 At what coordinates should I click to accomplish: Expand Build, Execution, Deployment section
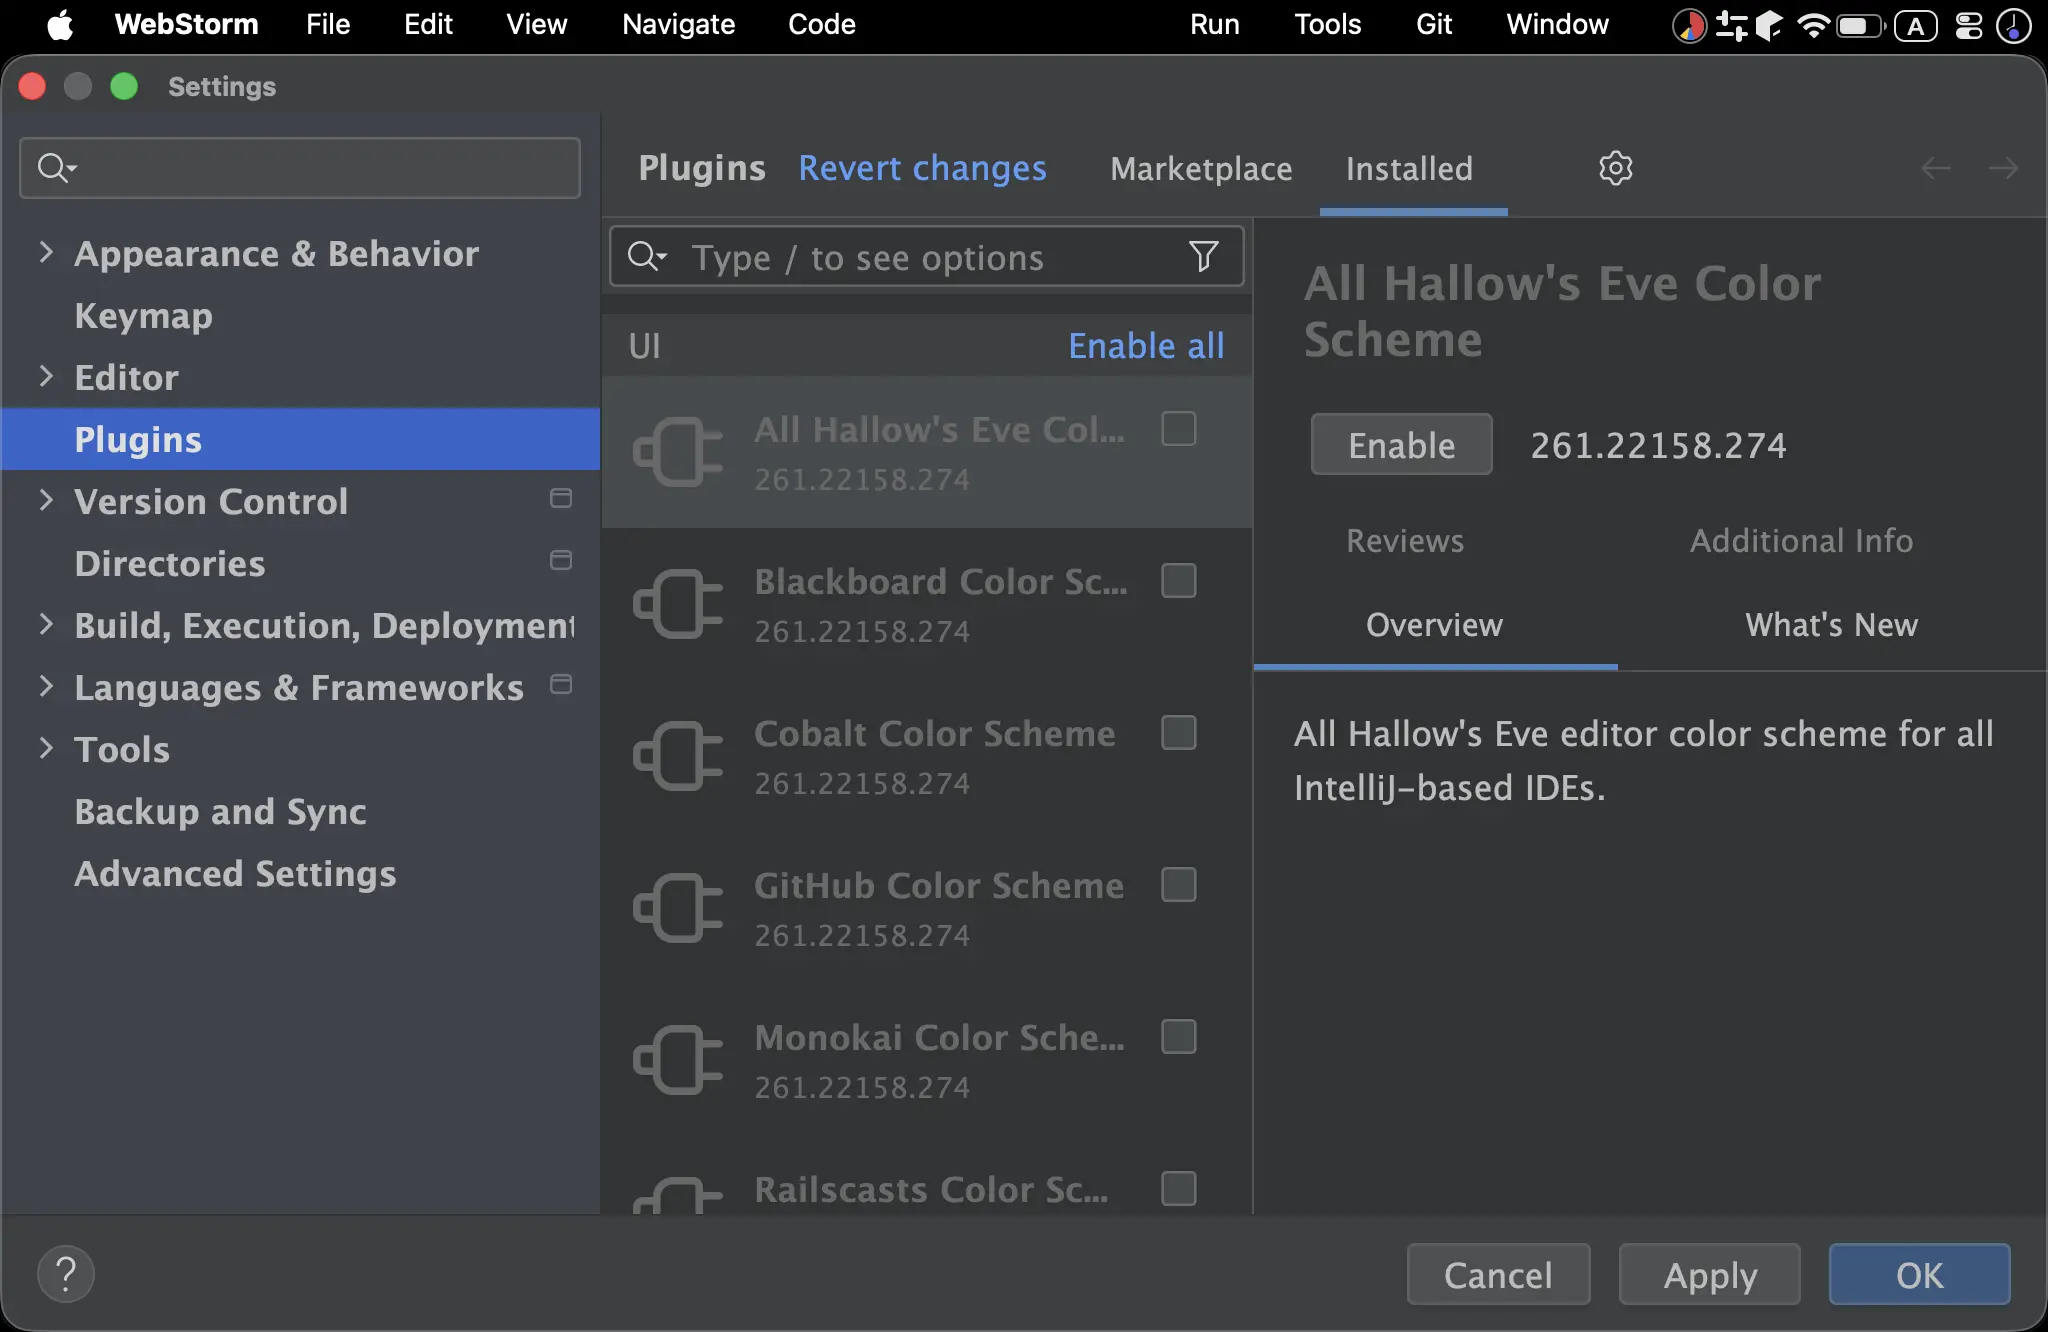pyautogui.click(x=46, y=624)
